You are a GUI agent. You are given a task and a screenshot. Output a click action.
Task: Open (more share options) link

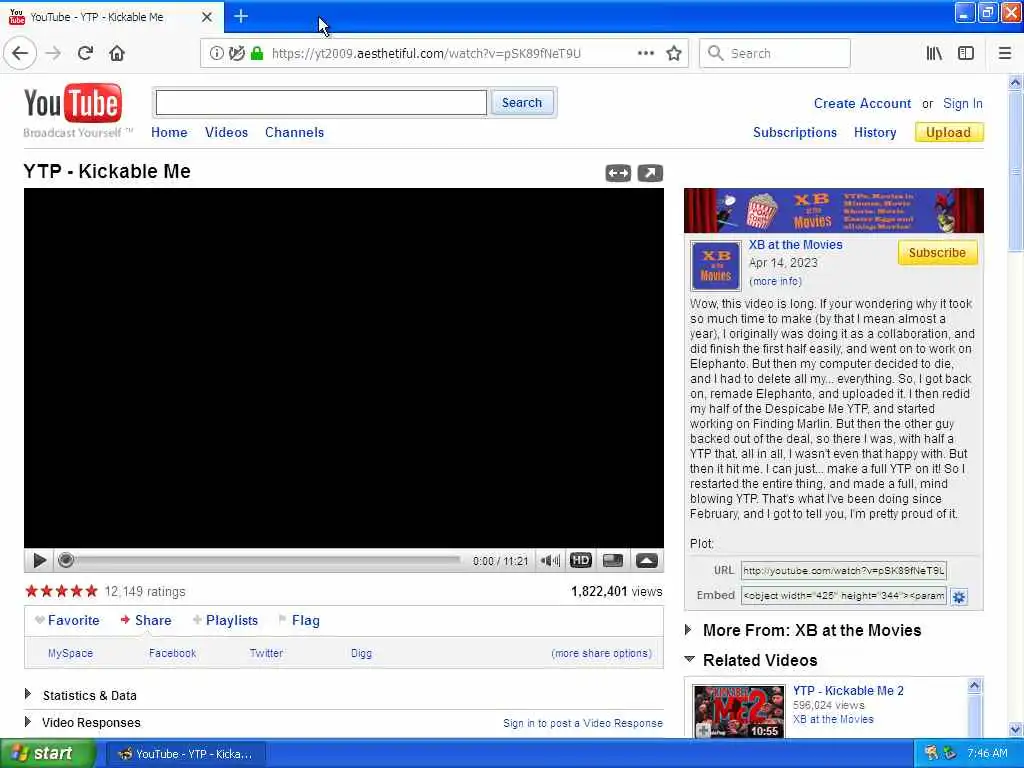601,653
